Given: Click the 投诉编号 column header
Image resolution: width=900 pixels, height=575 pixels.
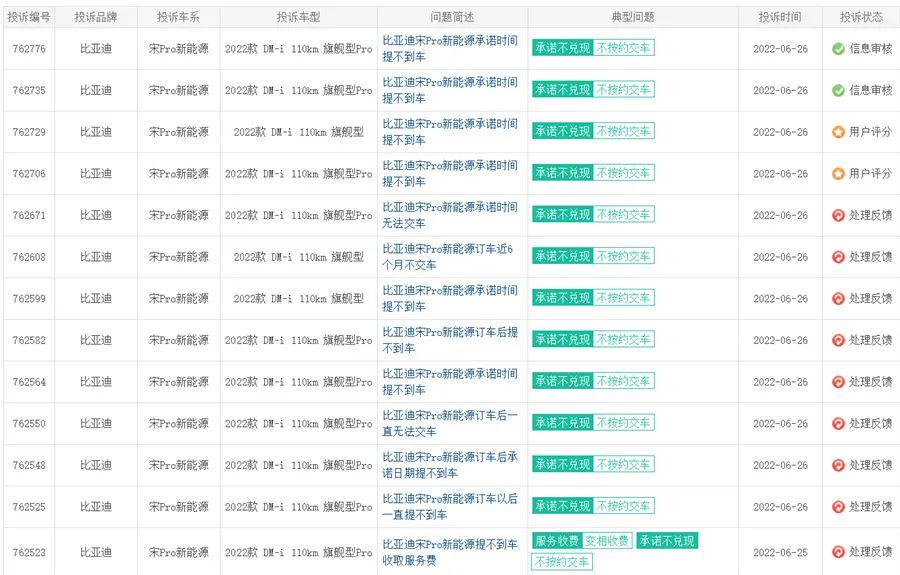Looking at the screenshot, I should (x=29, y=17).
